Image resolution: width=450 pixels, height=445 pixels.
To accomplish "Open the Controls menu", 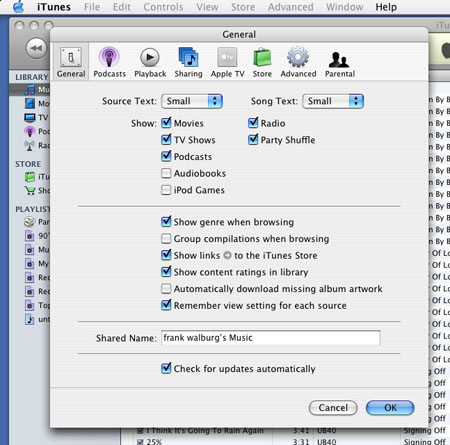I will coord(163,7).
